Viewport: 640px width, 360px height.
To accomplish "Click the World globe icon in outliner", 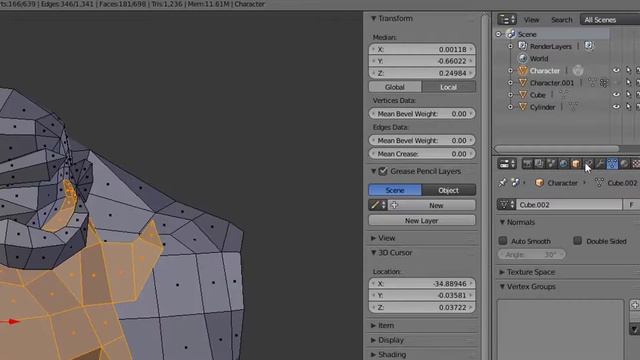I will coord(522,58).
